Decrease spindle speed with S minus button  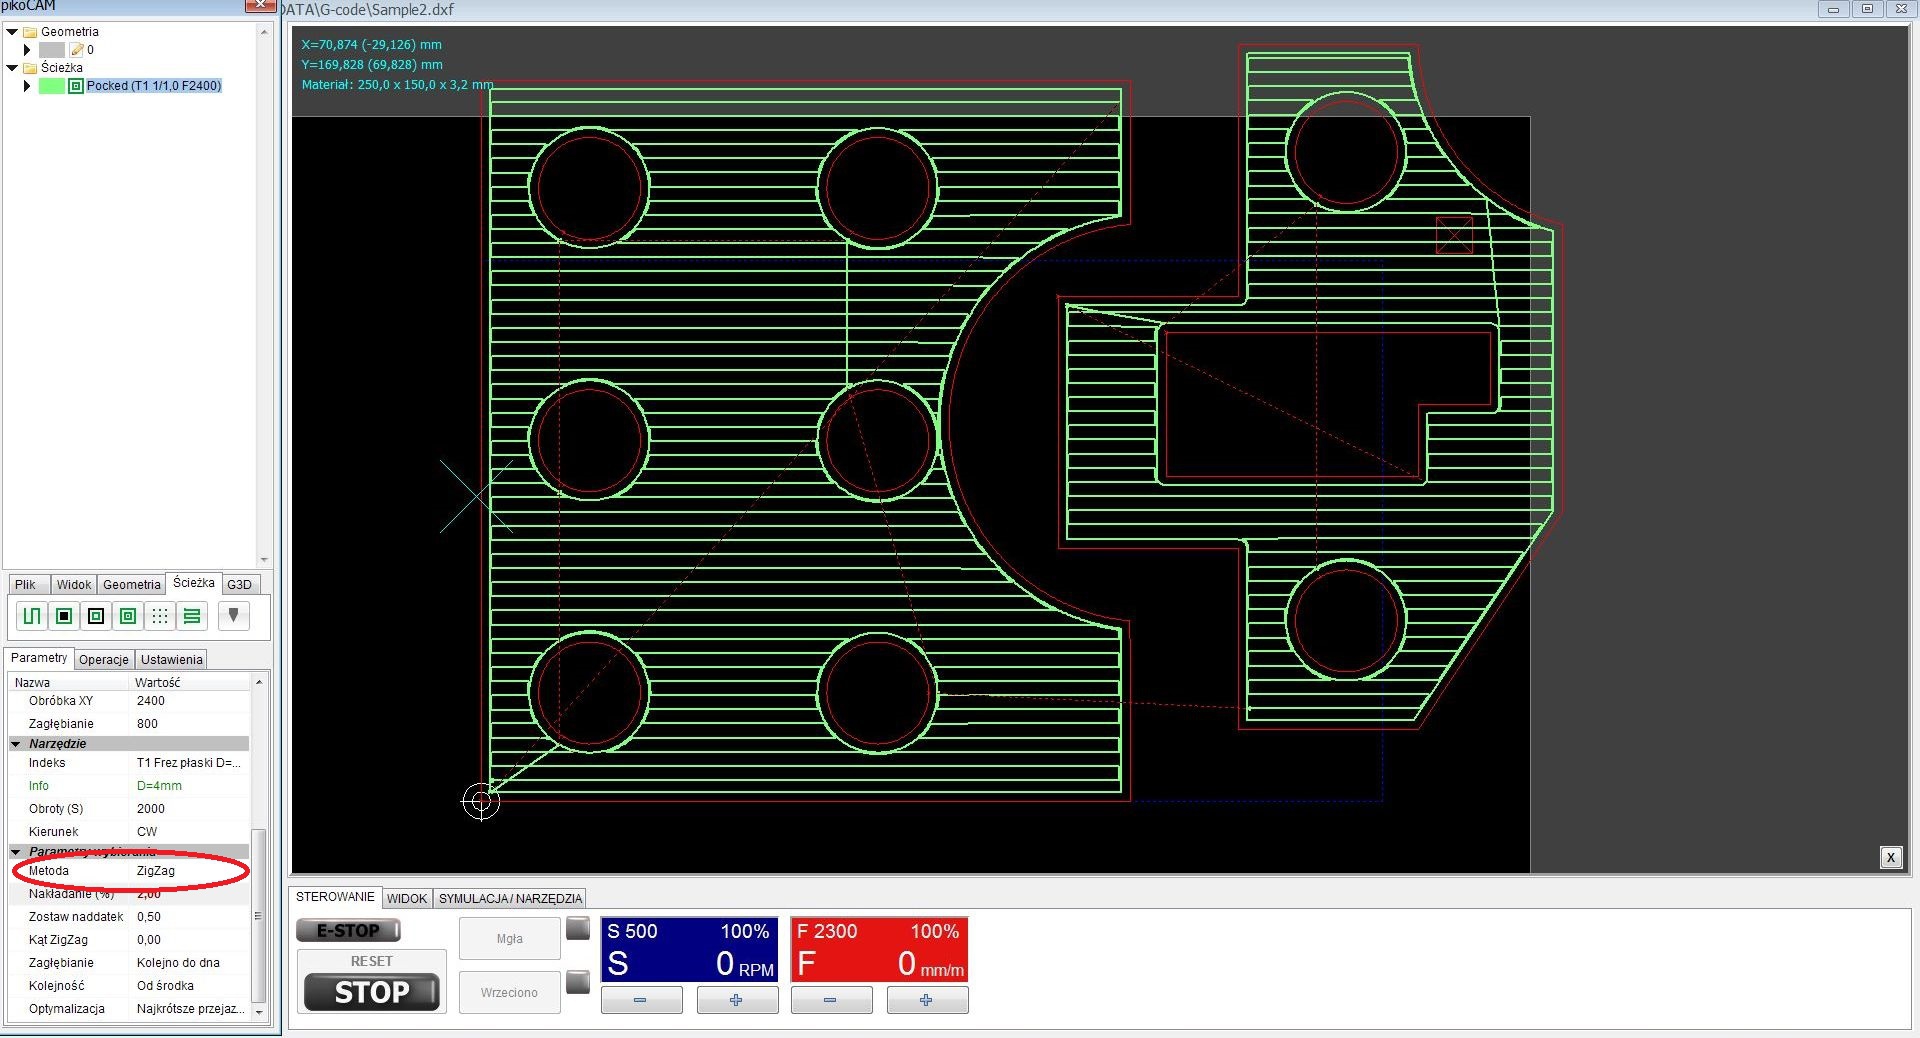point(641,1000)
